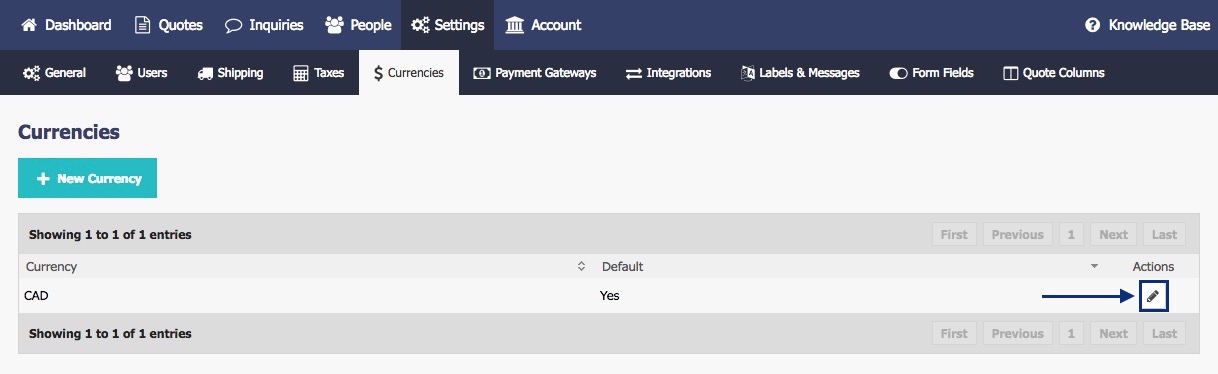Open the Quote Columns tab

pos(1053,73)
